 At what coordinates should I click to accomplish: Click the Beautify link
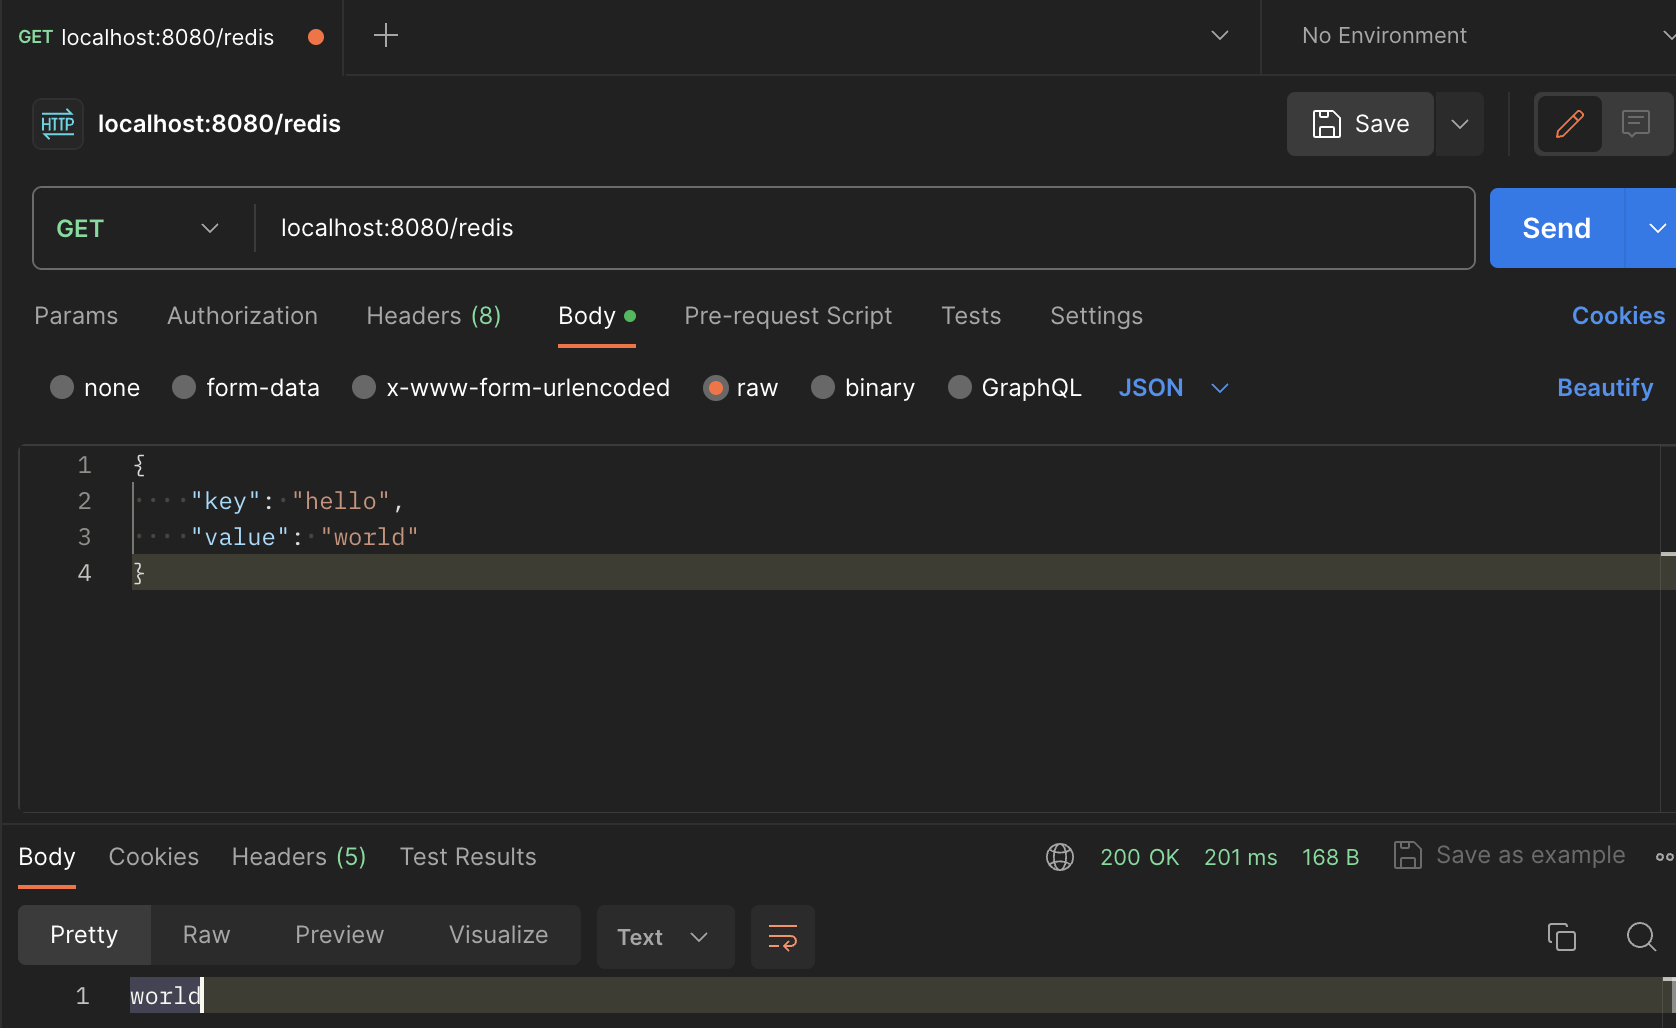tap(1604, 388)
